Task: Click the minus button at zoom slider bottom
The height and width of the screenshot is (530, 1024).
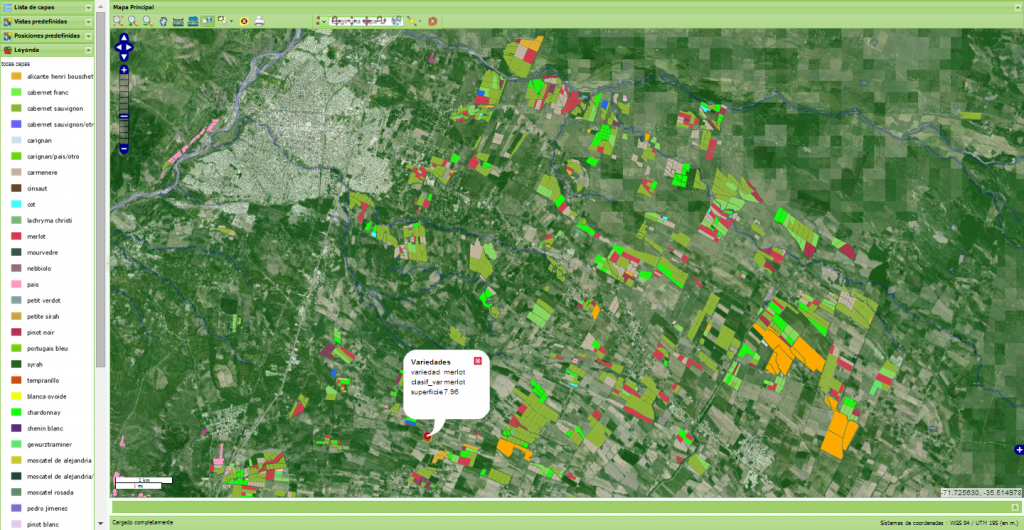Action: point(123,149)
